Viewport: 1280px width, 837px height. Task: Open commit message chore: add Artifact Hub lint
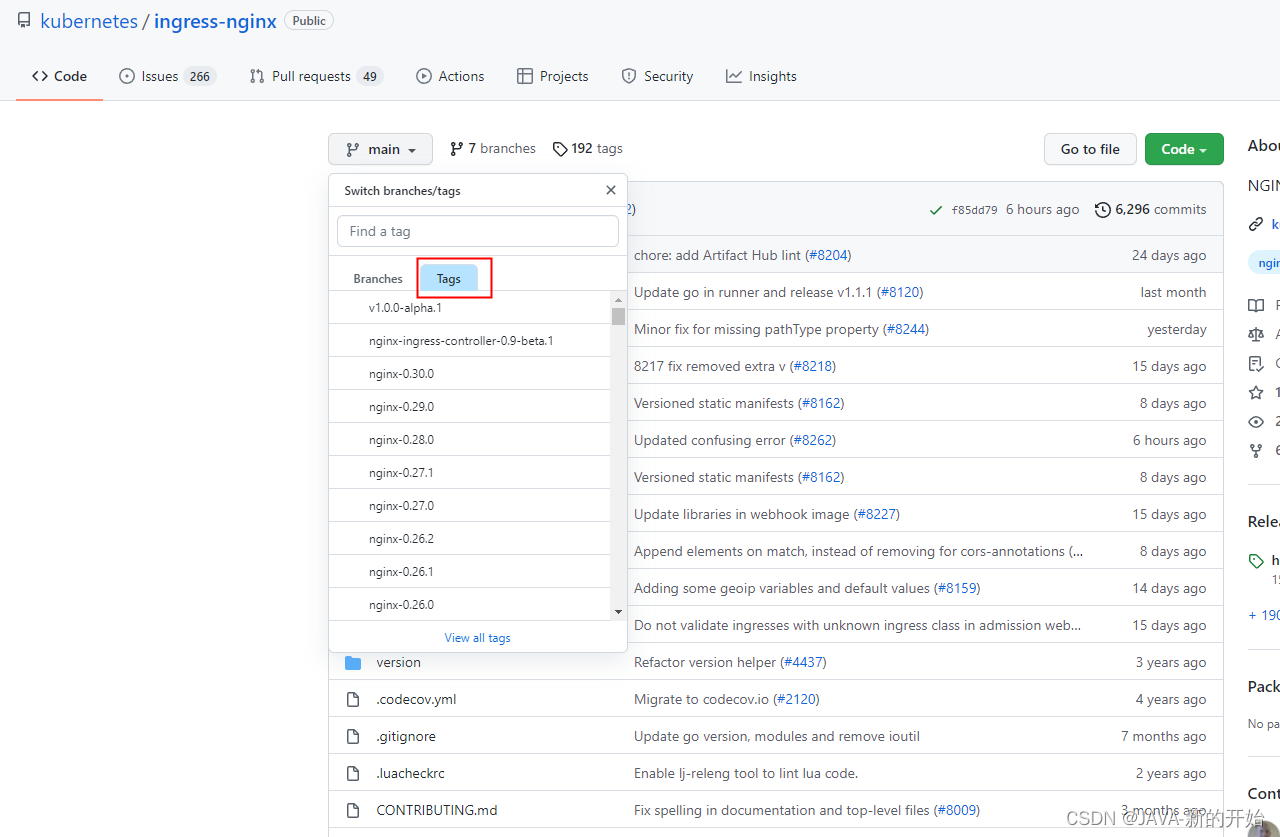tap(718, 255)
